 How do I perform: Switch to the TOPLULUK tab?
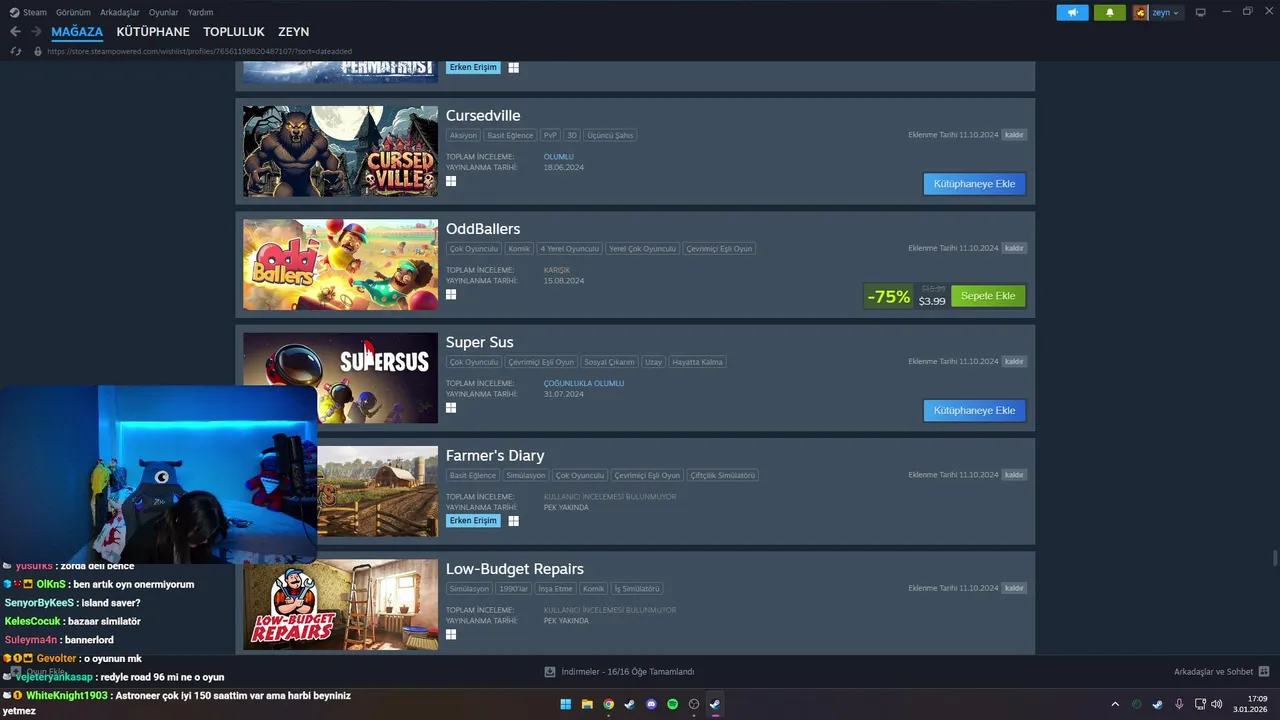coord(234,32)
